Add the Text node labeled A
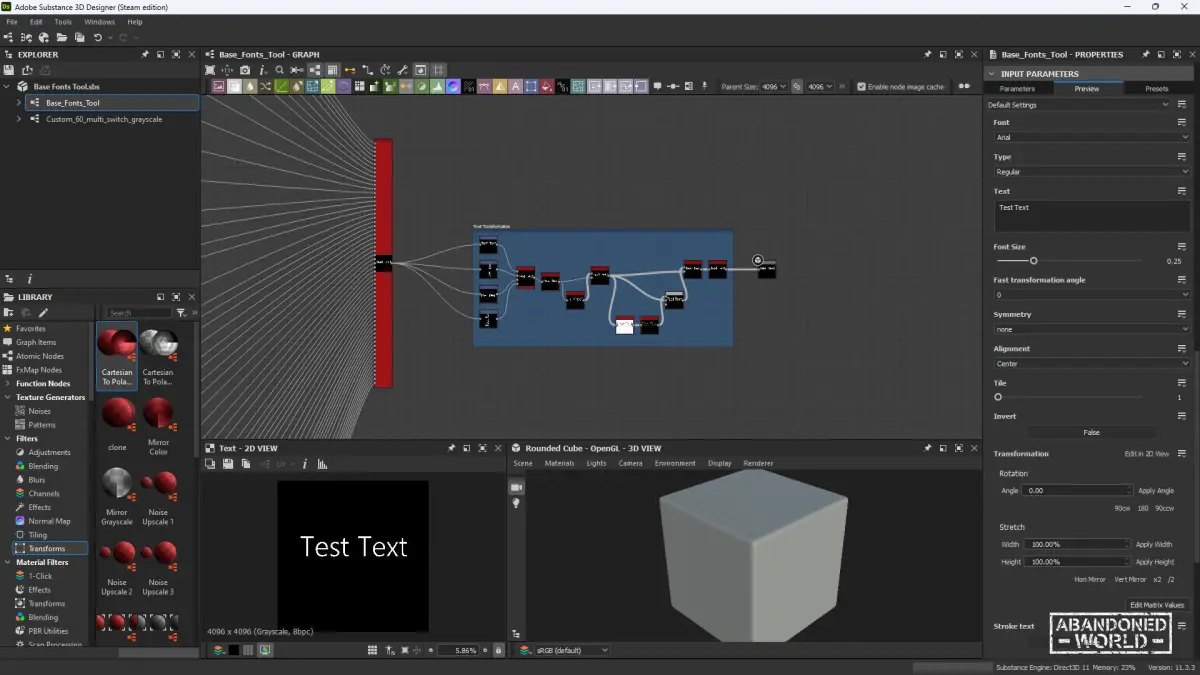The height and width of the screenshot is (675, 1200). tap(515, 87)
